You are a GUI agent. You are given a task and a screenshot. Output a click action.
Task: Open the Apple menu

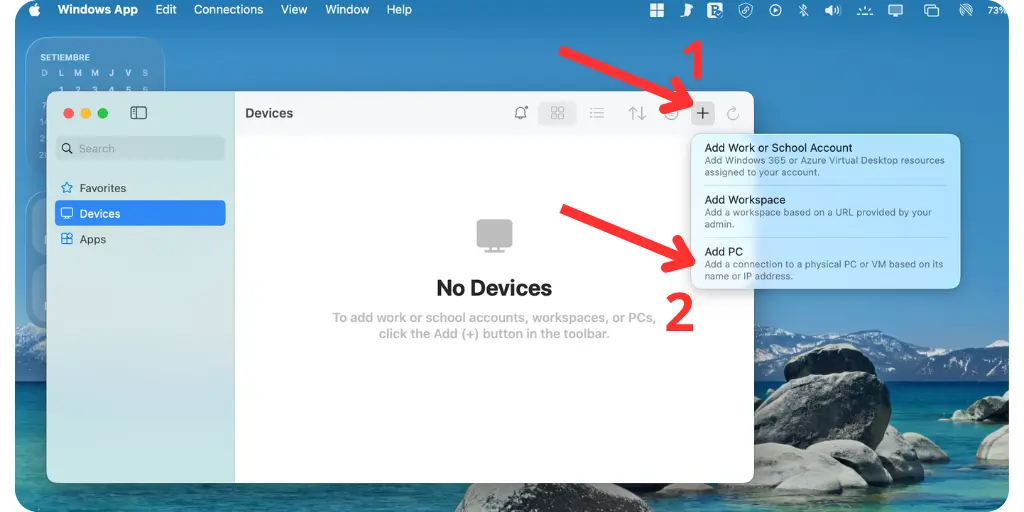(34, 10)
